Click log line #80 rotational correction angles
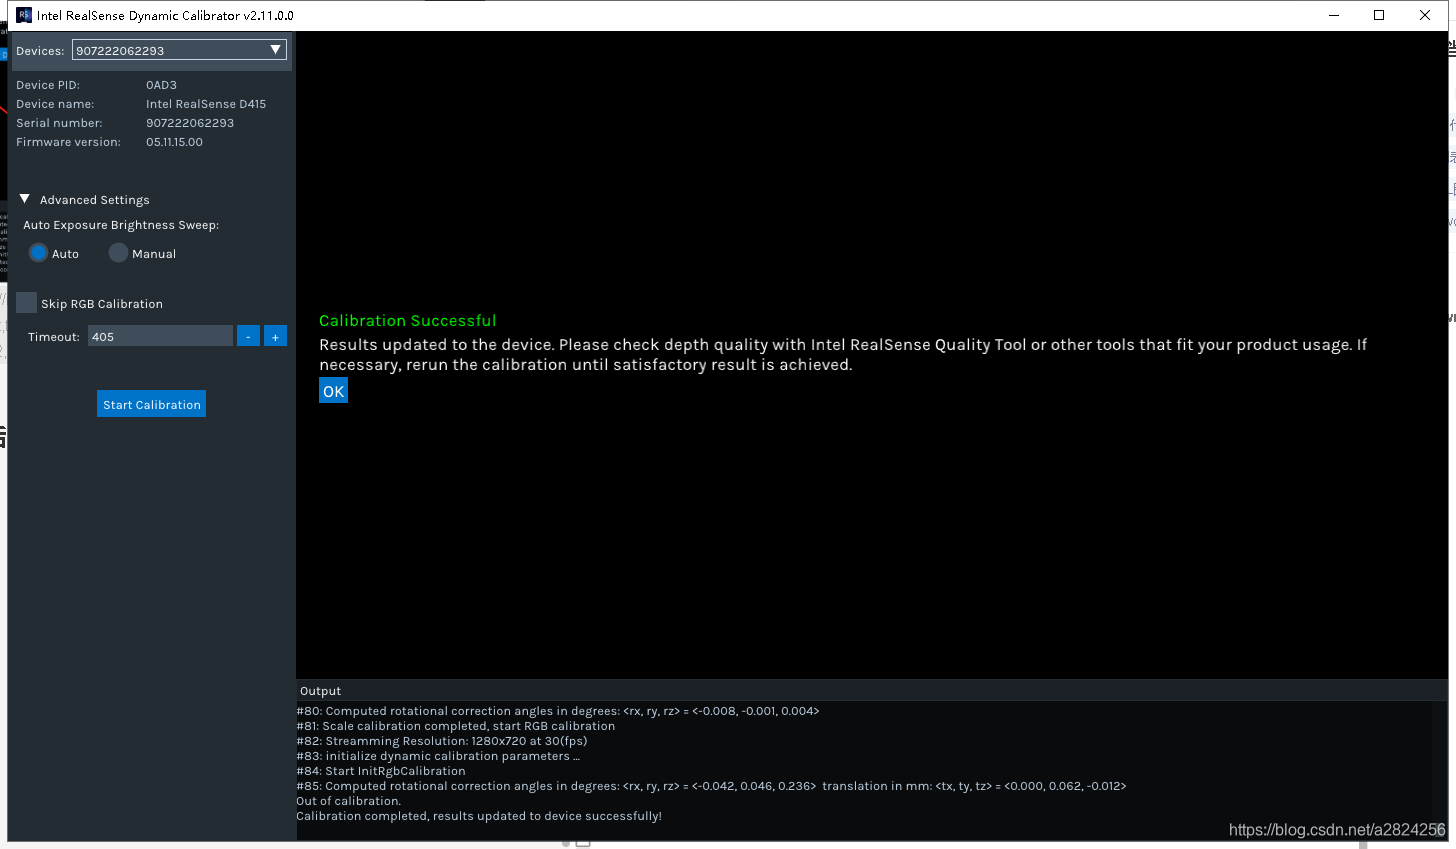This screenshot has width=1456, height=849. (x=558, y=711)
